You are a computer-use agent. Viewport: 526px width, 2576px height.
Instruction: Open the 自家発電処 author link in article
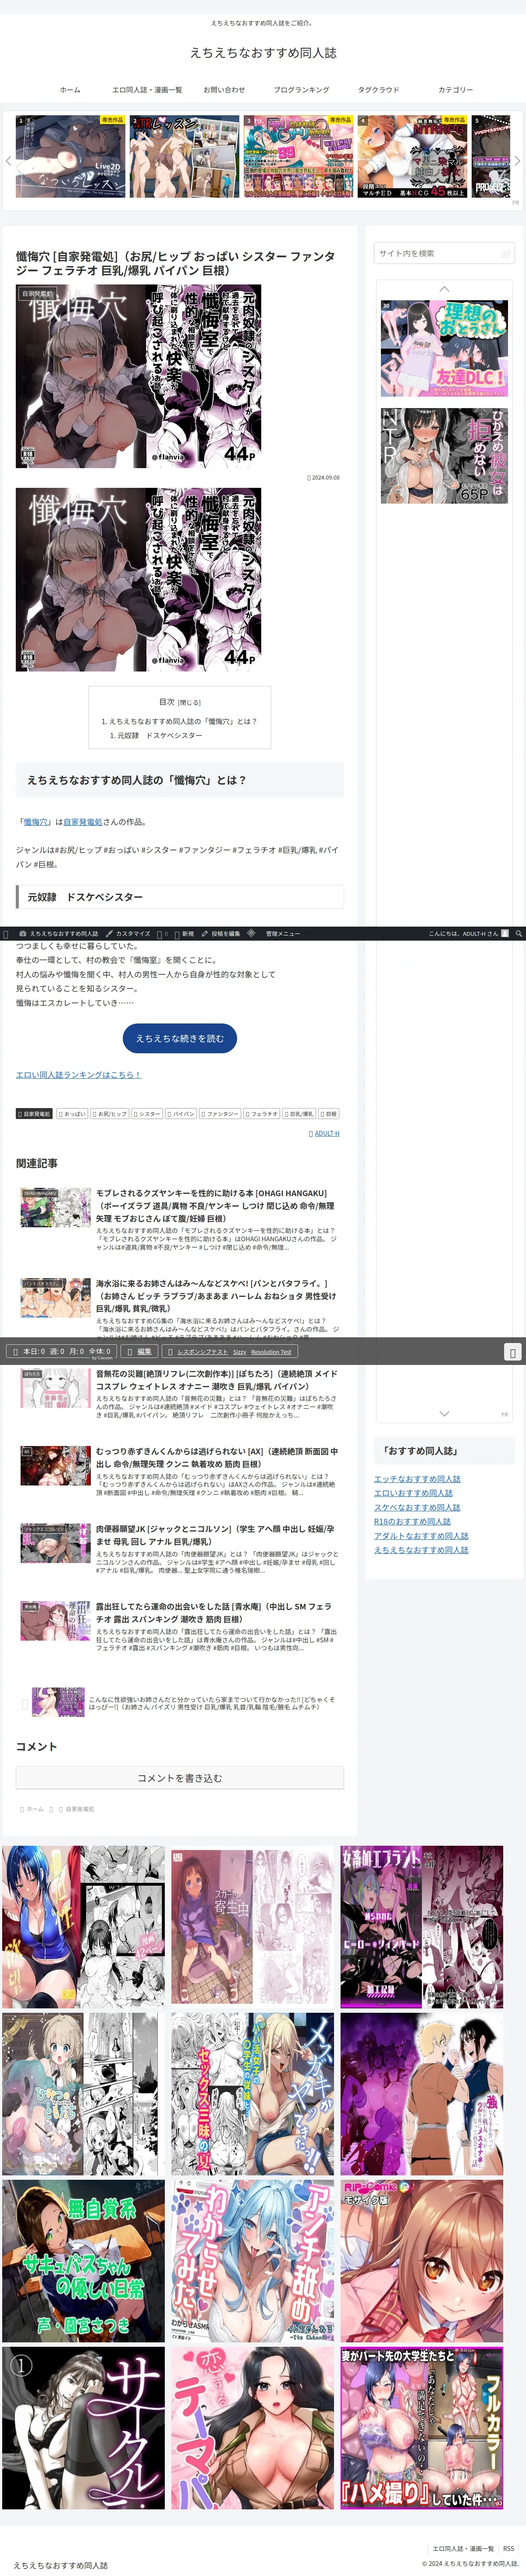(x=83, y=822)
